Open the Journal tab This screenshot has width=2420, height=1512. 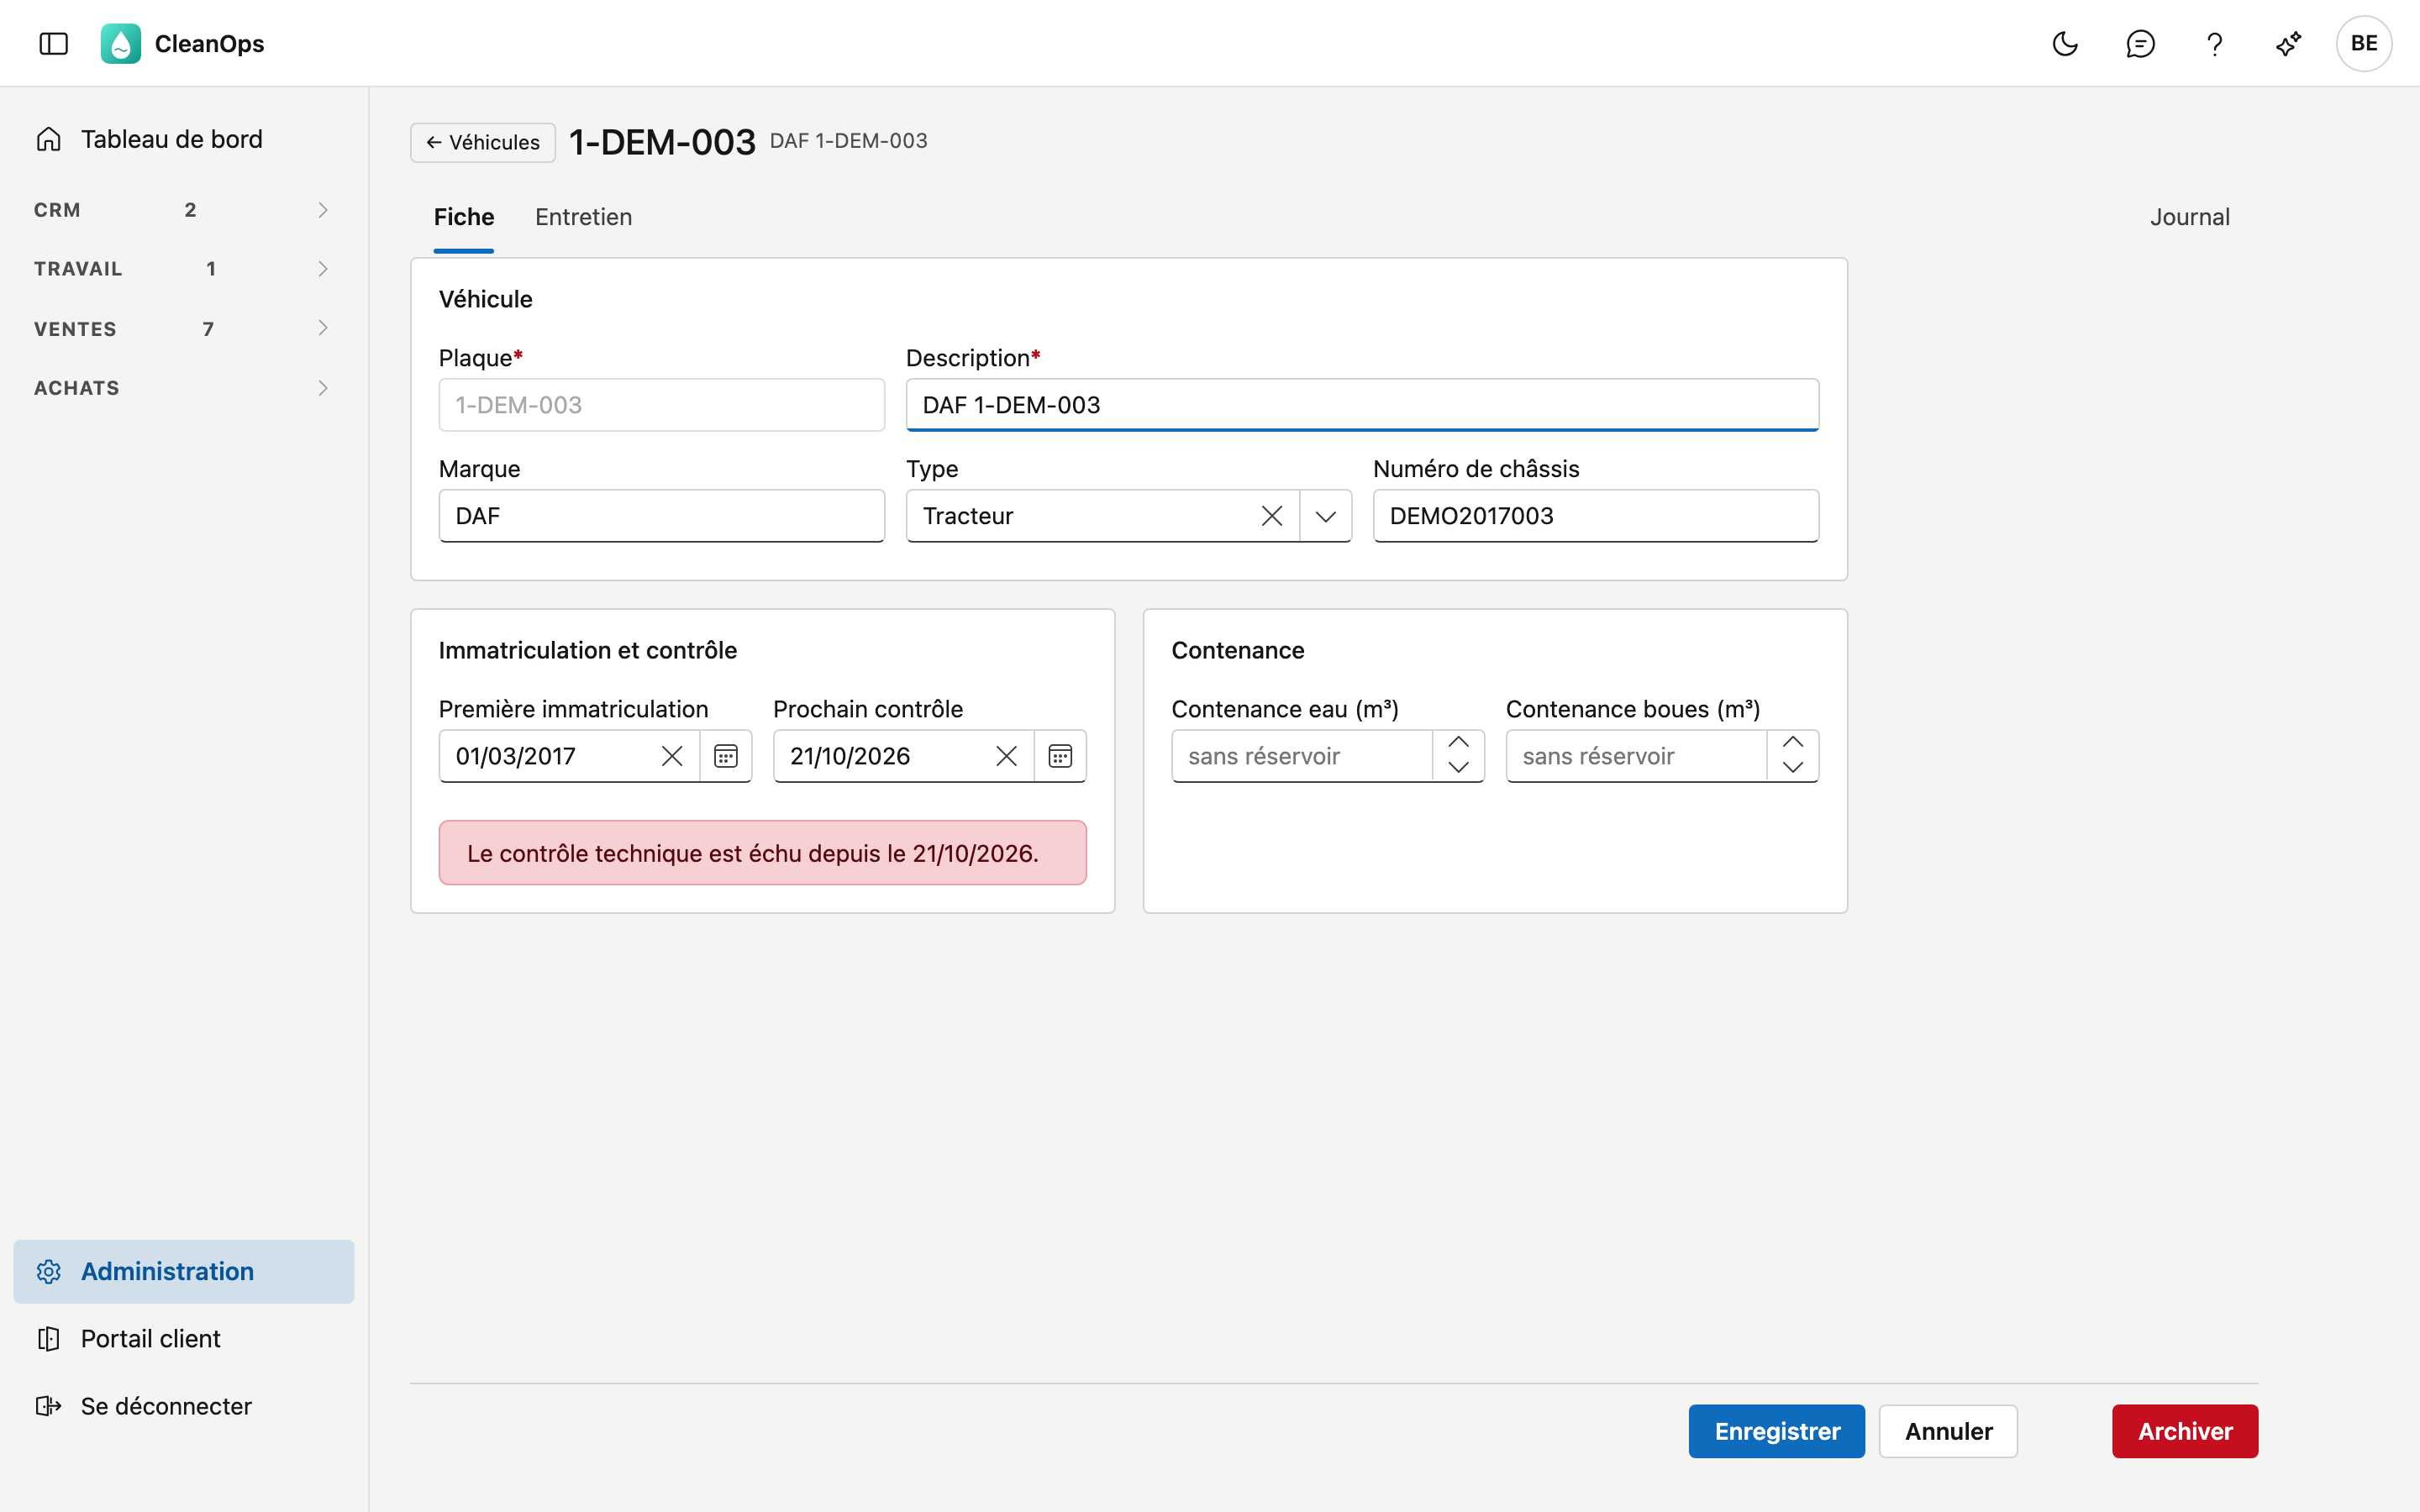coord(2189,217)
